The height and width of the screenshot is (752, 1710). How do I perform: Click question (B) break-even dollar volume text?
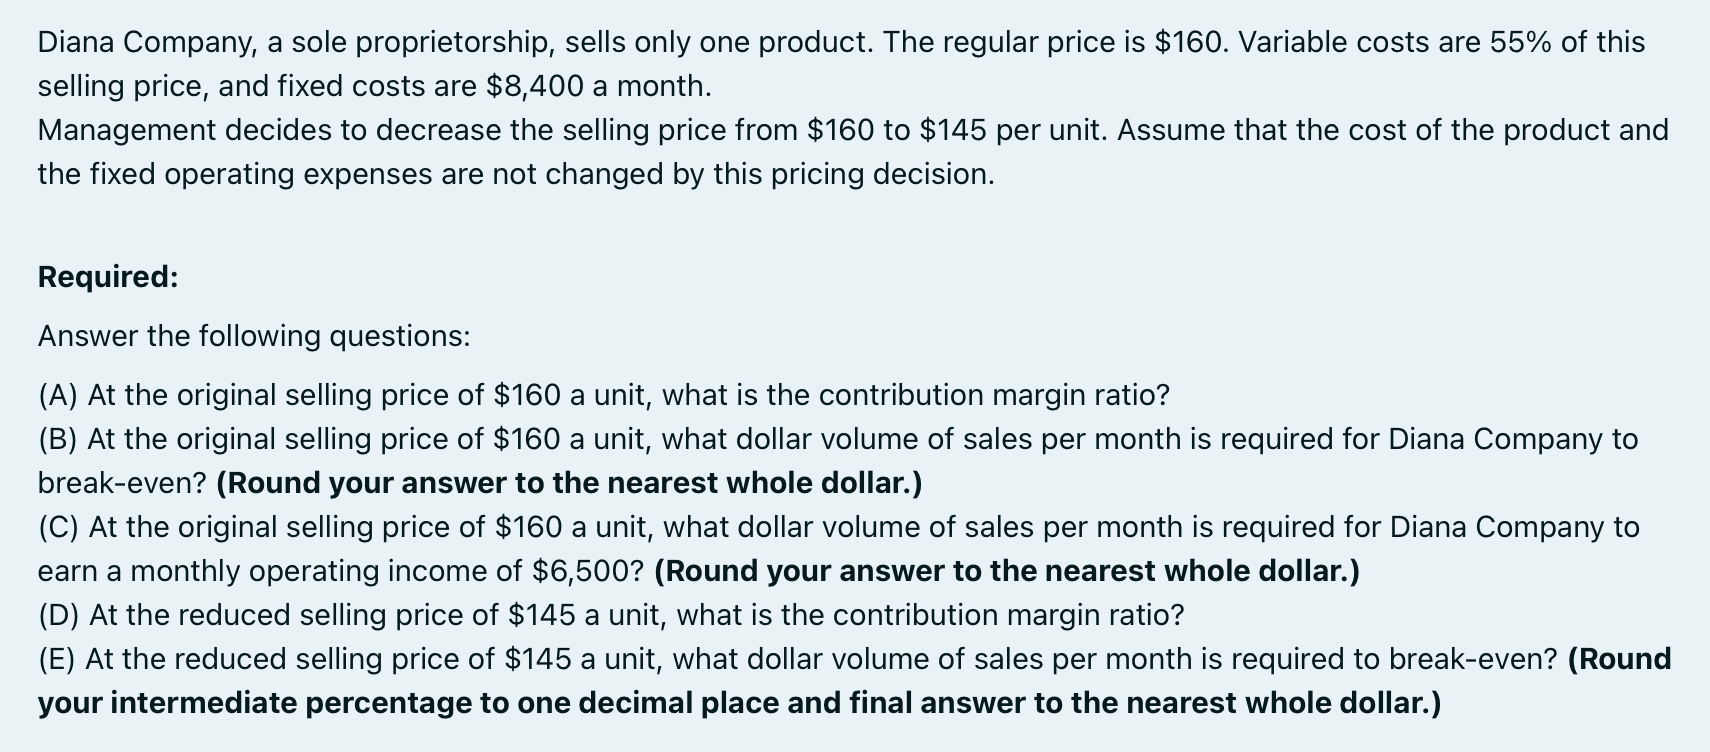click(x=838, y=461)
